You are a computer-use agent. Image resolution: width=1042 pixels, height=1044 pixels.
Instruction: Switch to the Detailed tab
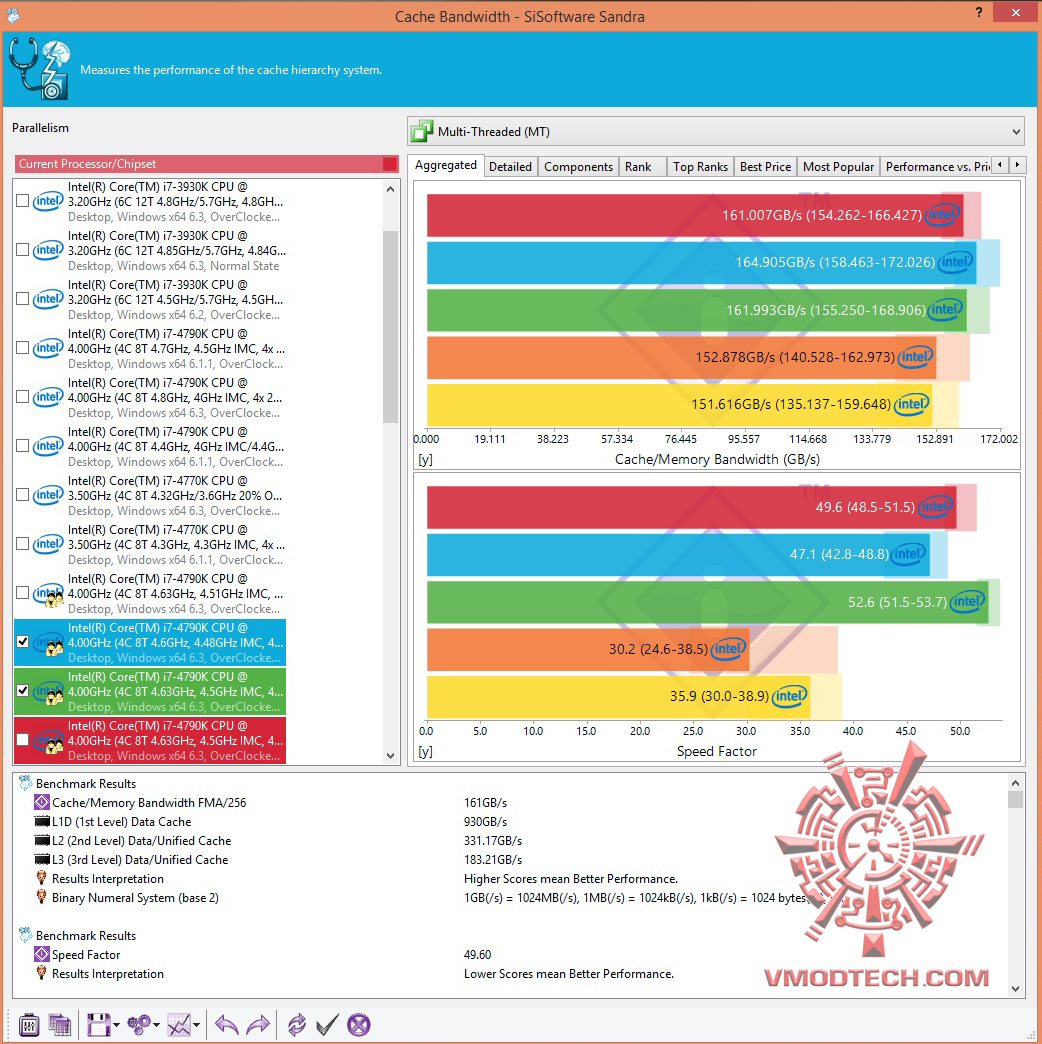pyautogui.click(x=510, y=166)
